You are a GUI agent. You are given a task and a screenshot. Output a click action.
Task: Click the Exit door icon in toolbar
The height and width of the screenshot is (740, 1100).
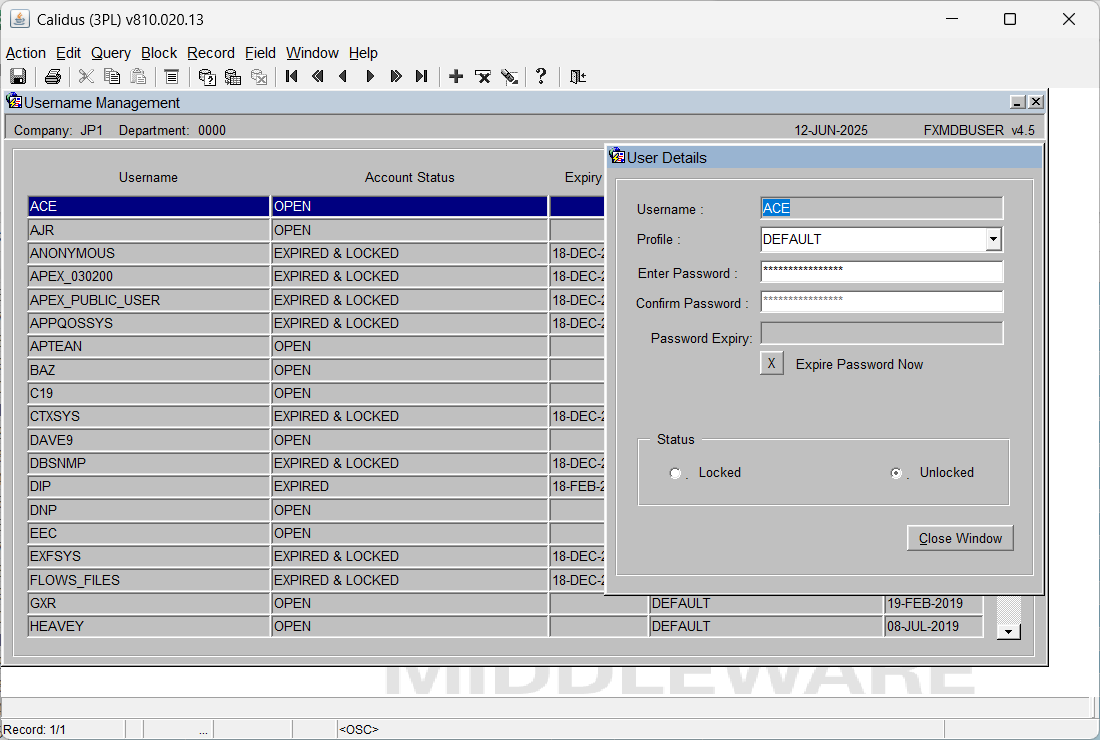click(x=577, y=76)
